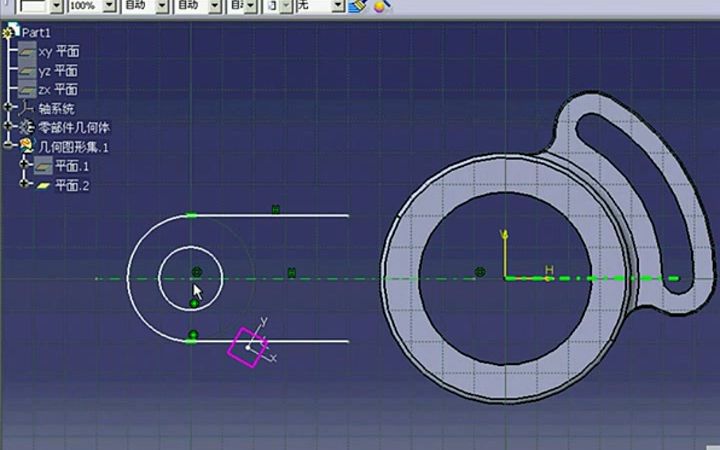
Task: Open the 100% opacity dropdown arrow
Action: (x=109, y=6)
